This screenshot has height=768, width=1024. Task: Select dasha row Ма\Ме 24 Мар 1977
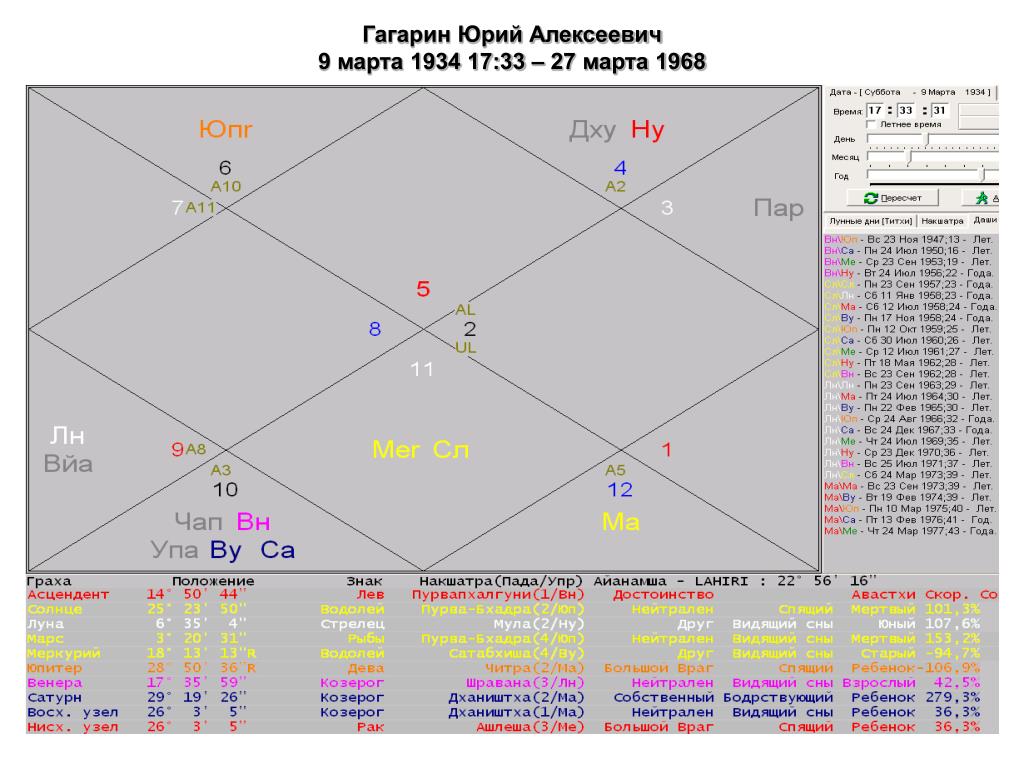click(909, 531)
